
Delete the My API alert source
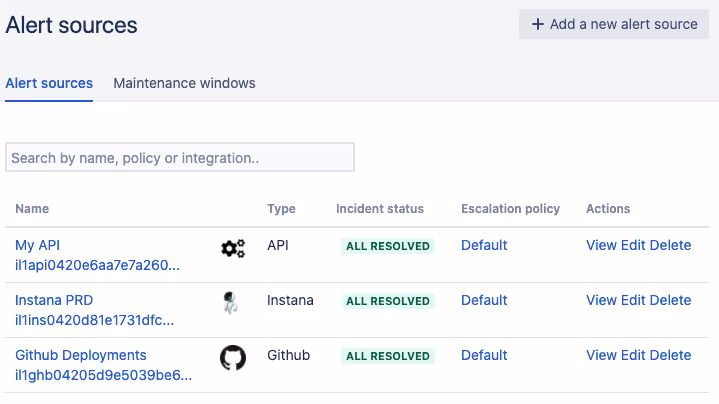tap(670, 245)
